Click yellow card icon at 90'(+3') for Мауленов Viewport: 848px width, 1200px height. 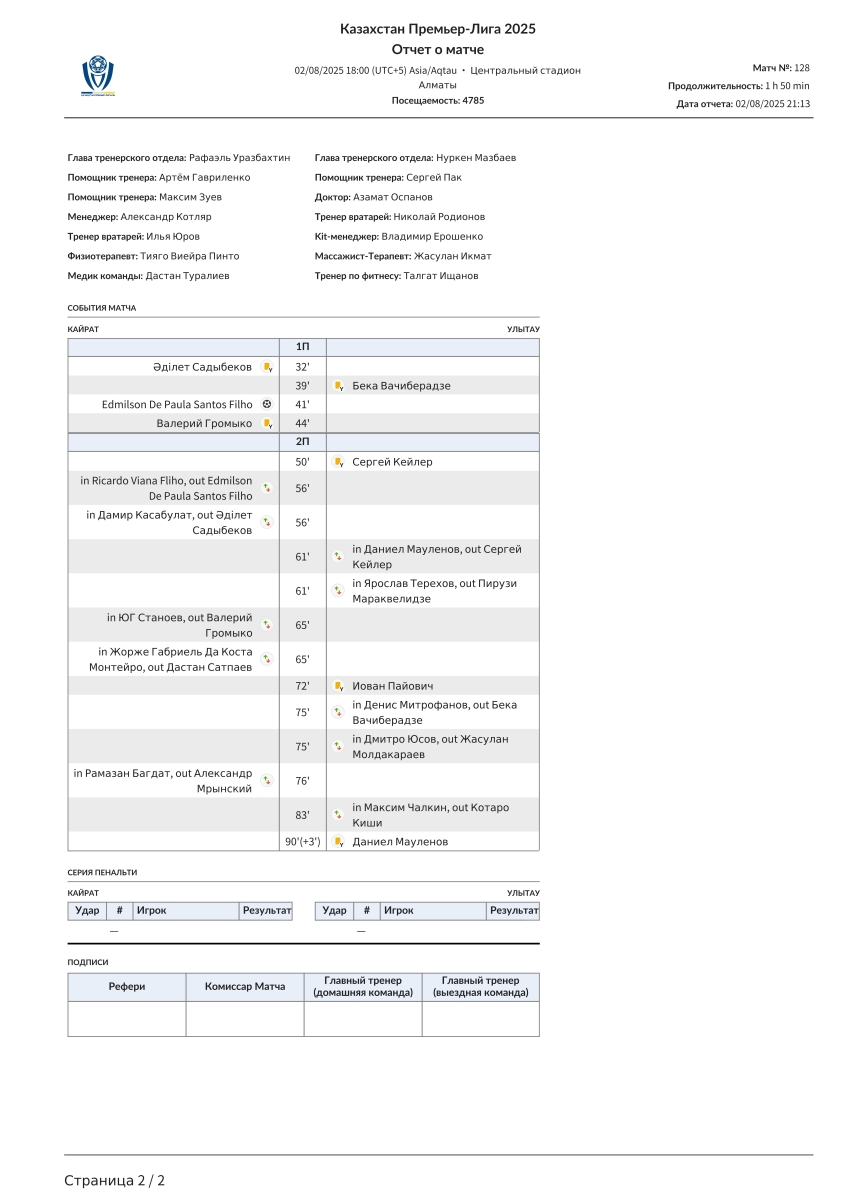click(x=339, y=842)
